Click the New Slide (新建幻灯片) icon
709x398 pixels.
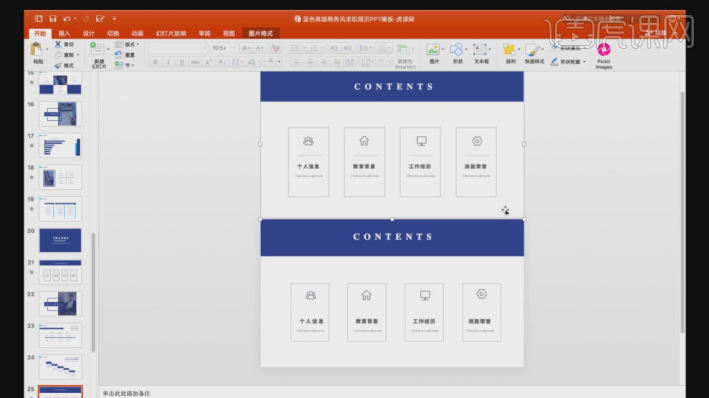(x=97, y=49)
